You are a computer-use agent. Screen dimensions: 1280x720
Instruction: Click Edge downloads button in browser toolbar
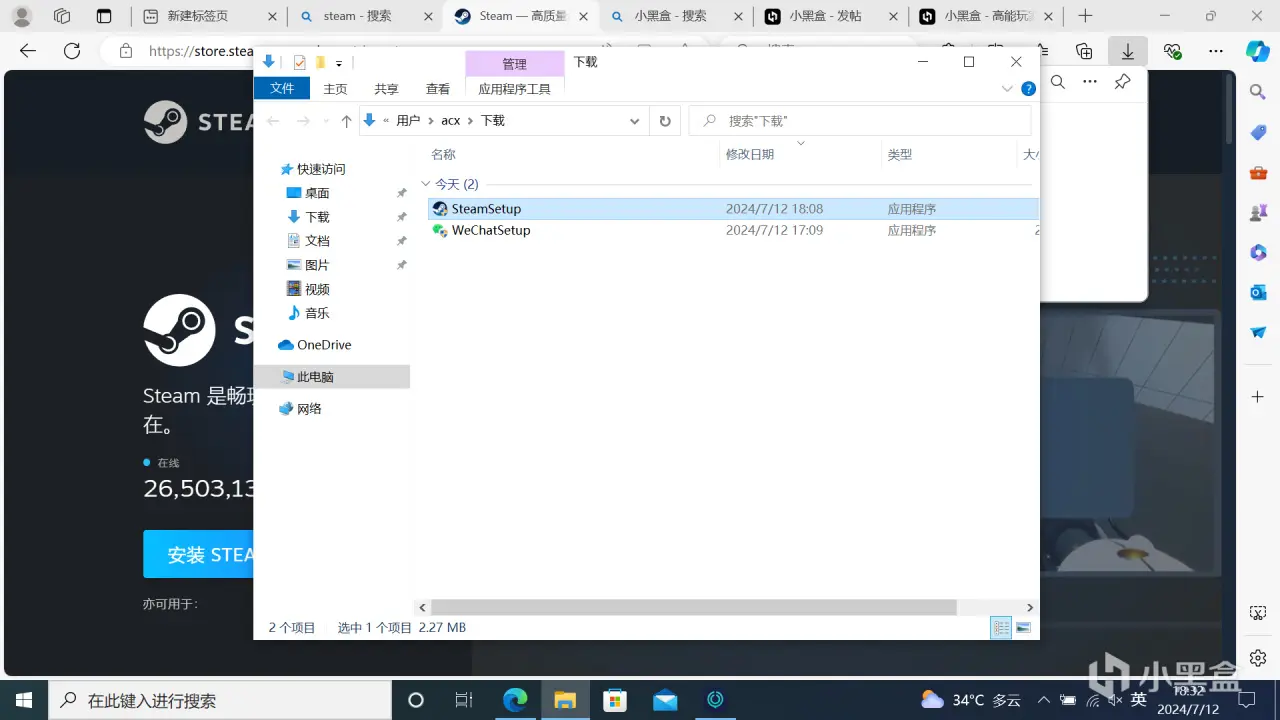pyautogui.click(x=1128, y=51)
